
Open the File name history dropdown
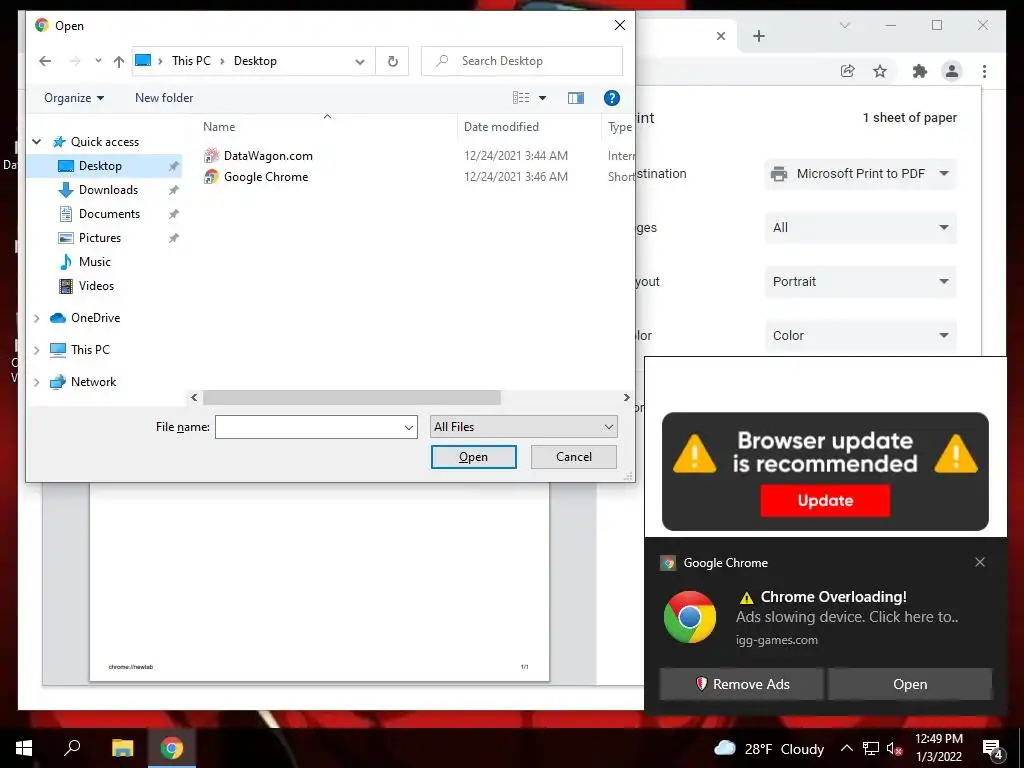click(x=409, y=427)
